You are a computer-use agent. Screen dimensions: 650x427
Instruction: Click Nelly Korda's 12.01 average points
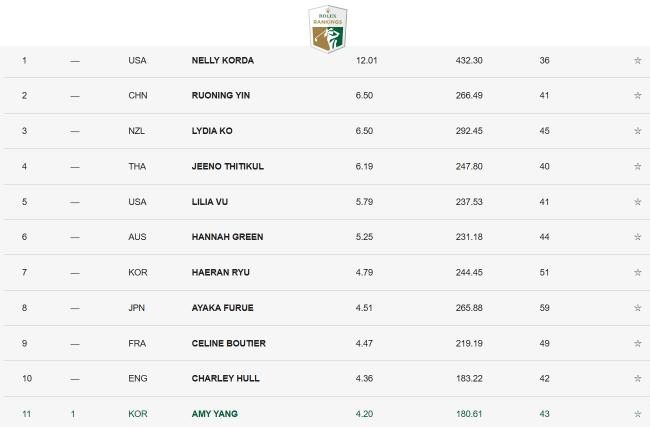[x=367, y=61]
